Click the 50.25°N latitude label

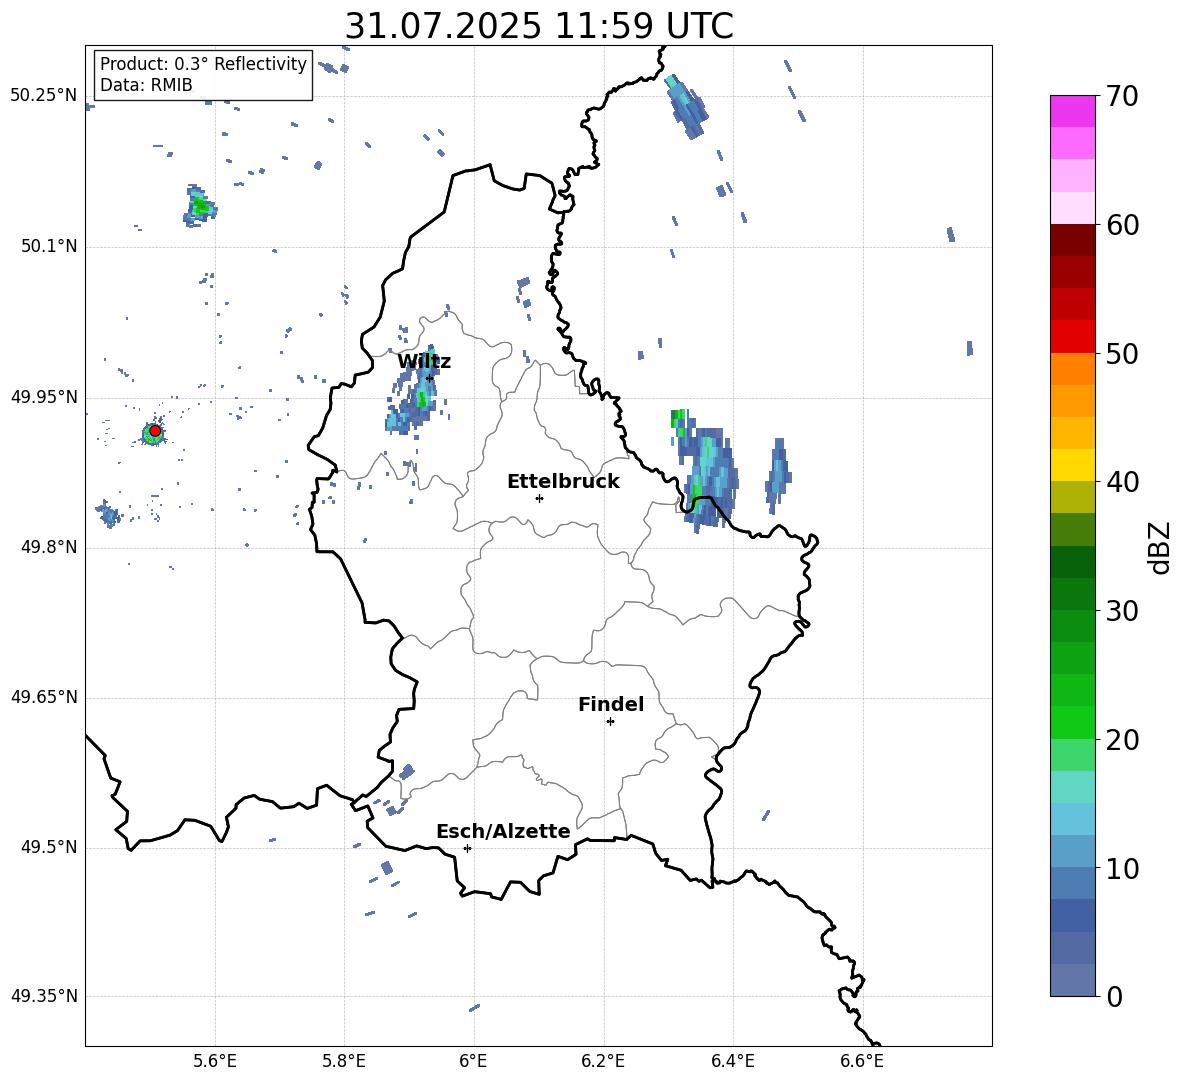click(44, 96)
